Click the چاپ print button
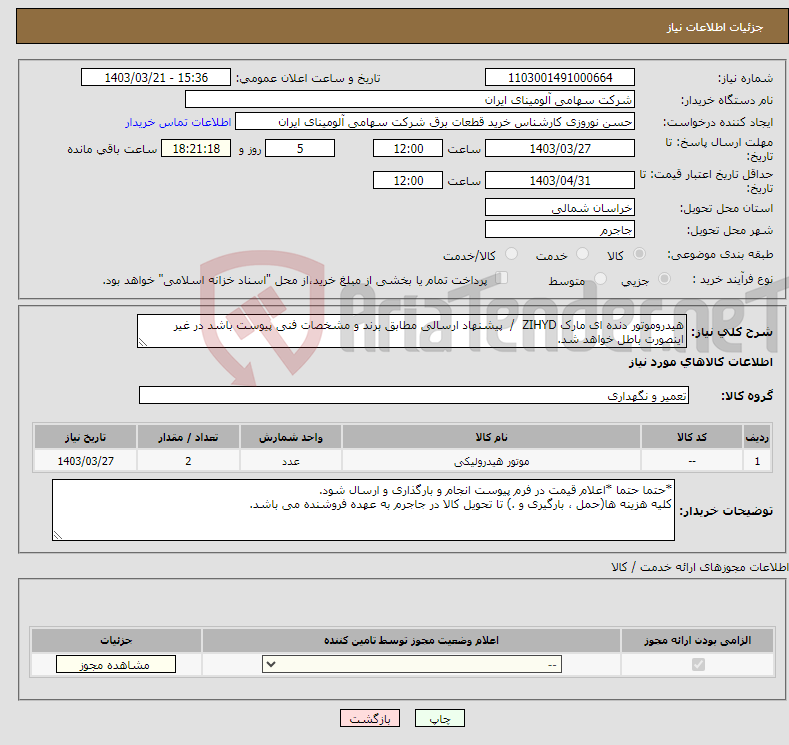Image resolution: width=789 pixels, height=745 pixels. coord(440,719)
